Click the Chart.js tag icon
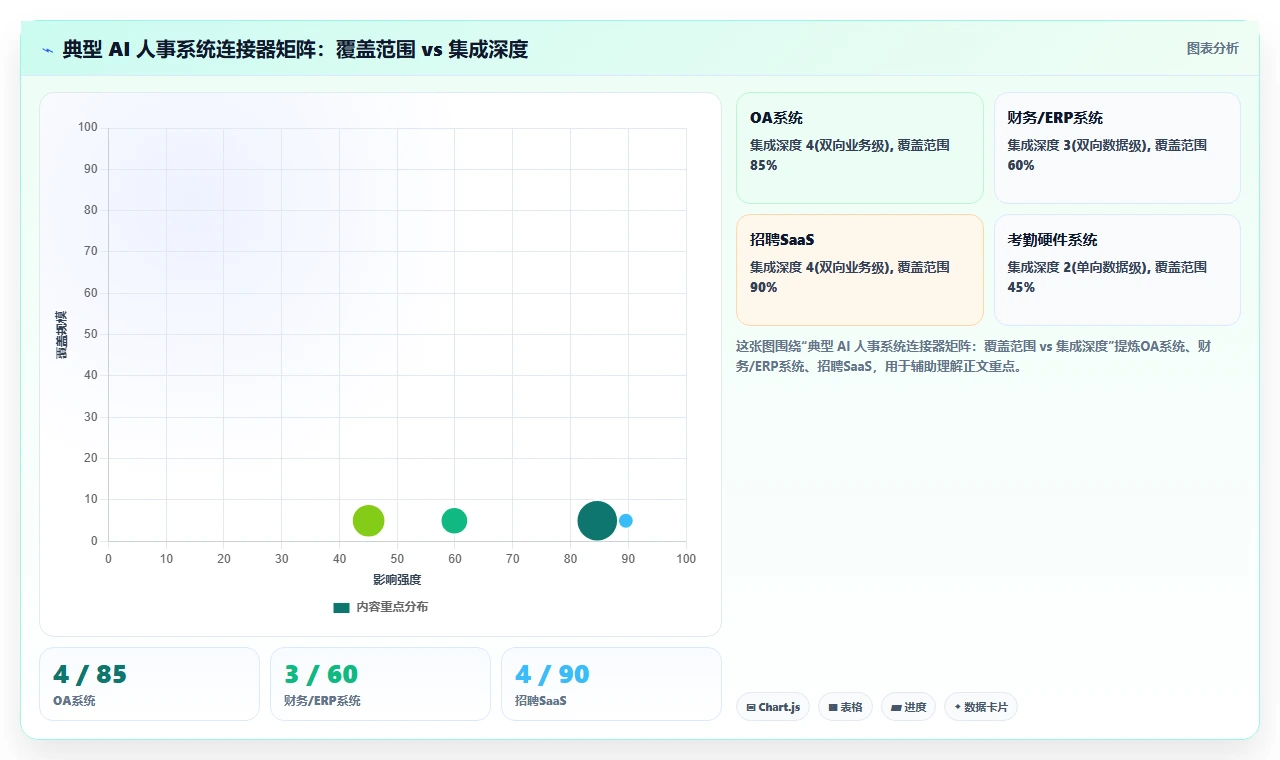The width and height of the screenshot is (1280, 760). tap(751, 707)
